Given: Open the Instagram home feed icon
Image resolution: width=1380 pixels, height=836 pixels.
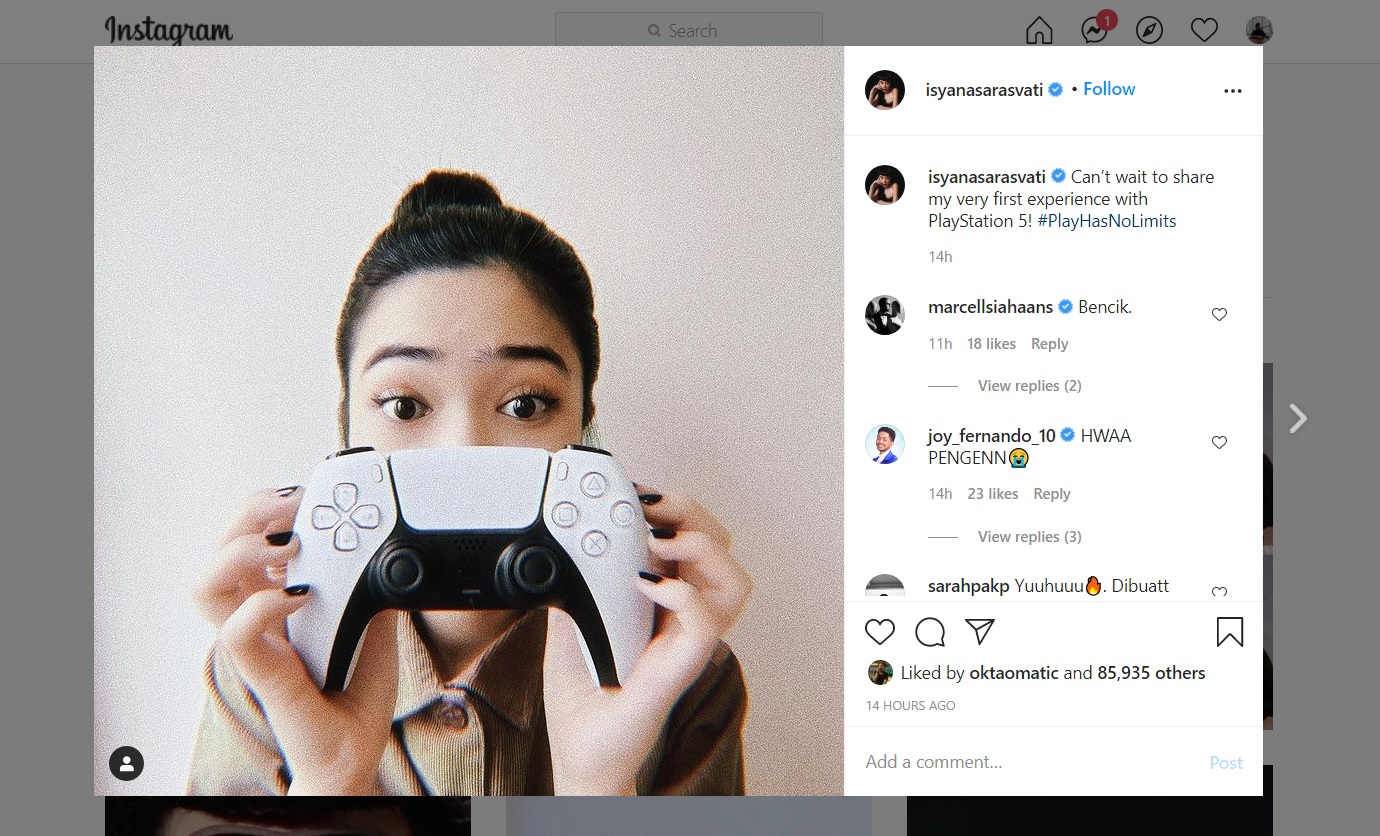Looking at the screenshot, I should (x=1039, y=31).
